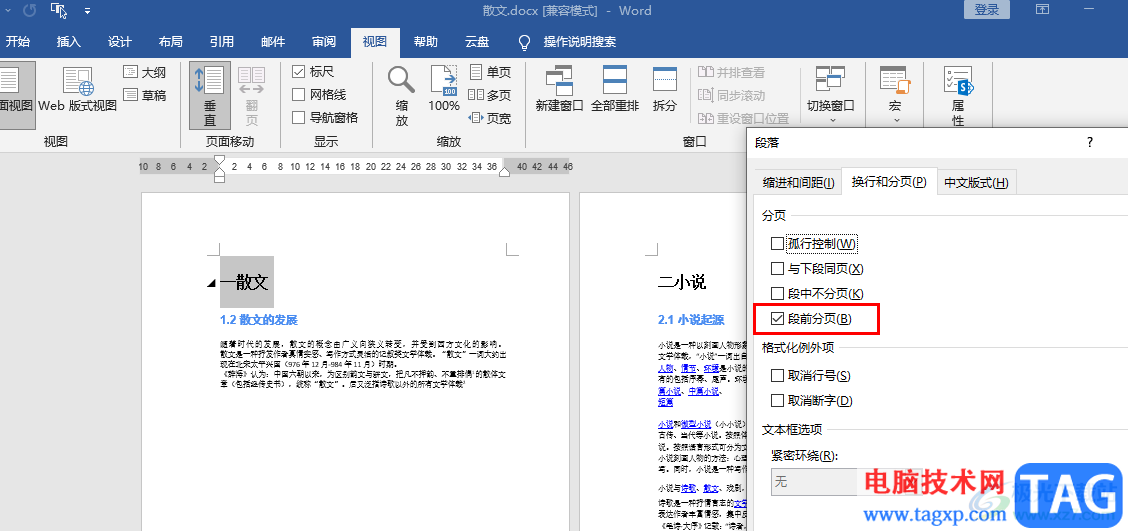Arrange All windows (全部重排)
Image resolution: width=1128 pixels, height=531 pixels.
coord(615,88)
